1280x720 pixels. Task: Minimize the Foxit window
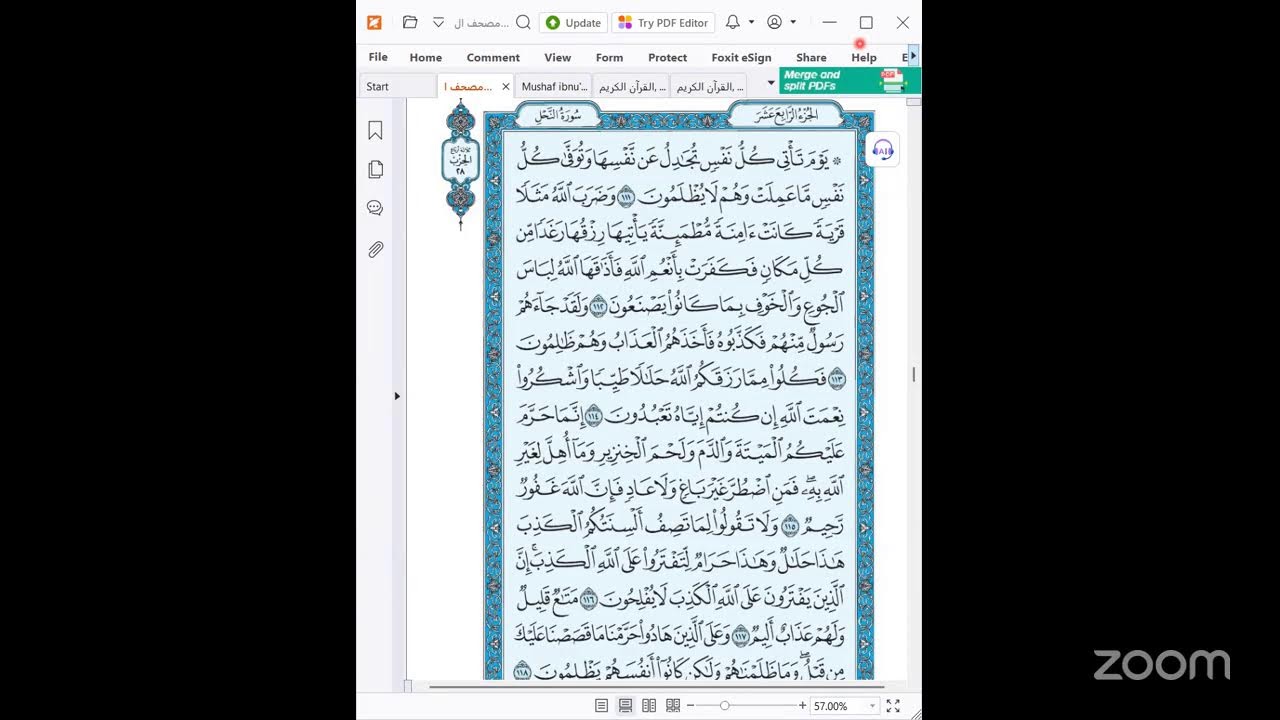(829, 22)
